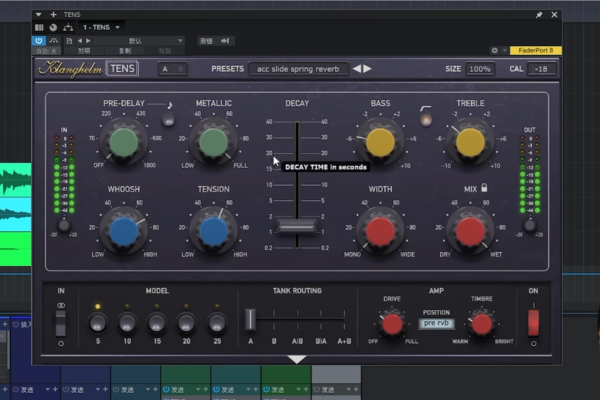600x400 pixels.
Task: Go to previous host preset arrow beside 默认
Action: coord(80,41)
